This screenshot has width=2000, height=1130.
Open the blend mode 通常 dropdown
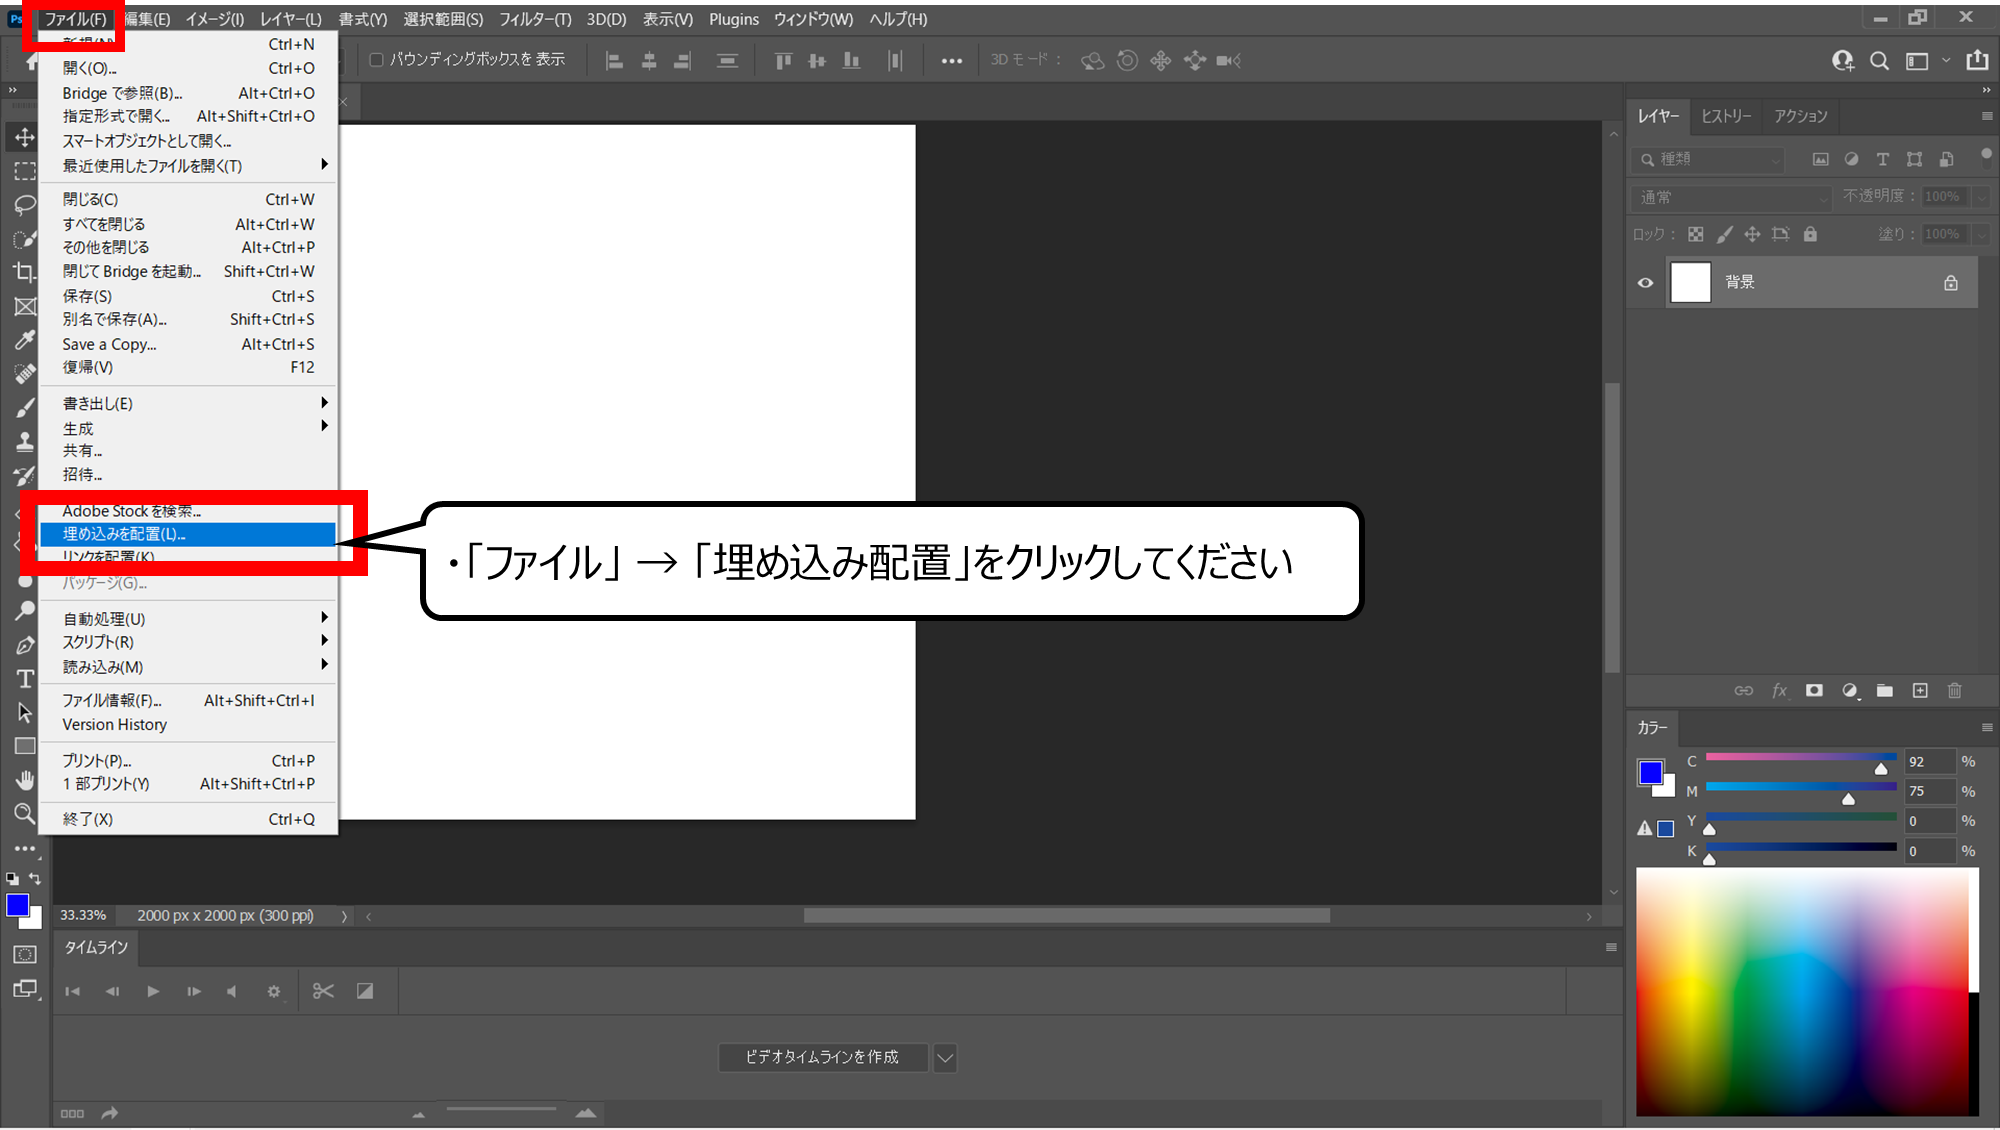point(1732,198)
